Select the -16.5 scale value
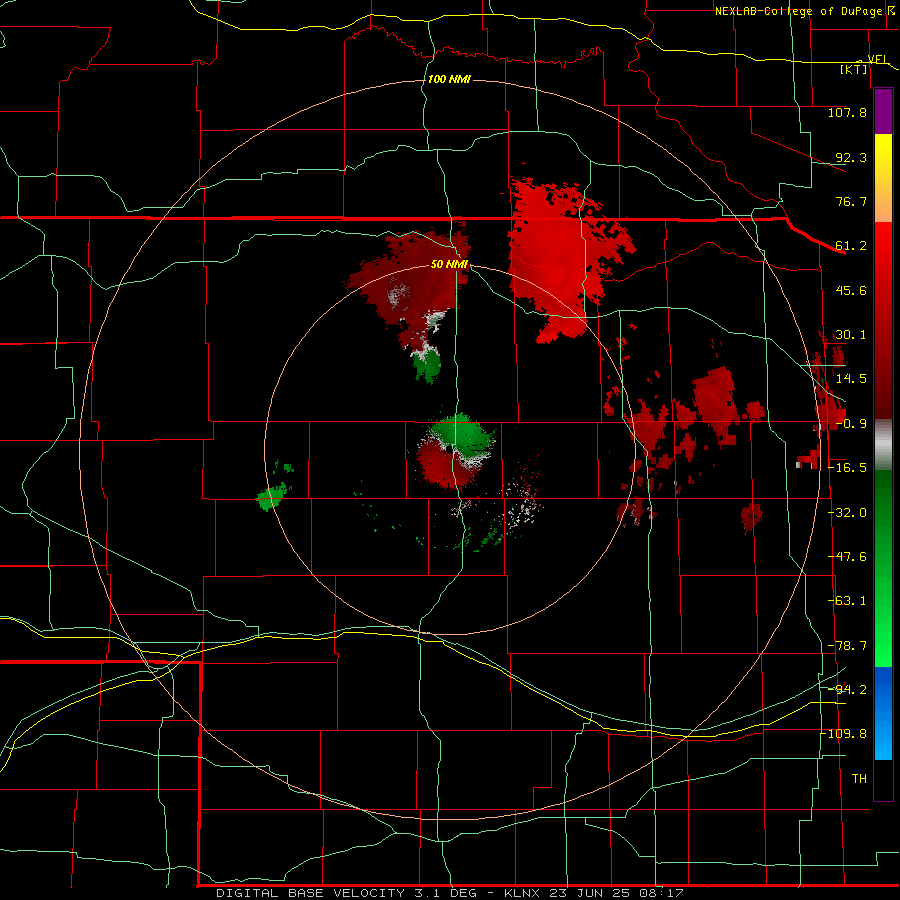This screenshot has width=900, height=900. pyautogui.click(x=847, y=468)
